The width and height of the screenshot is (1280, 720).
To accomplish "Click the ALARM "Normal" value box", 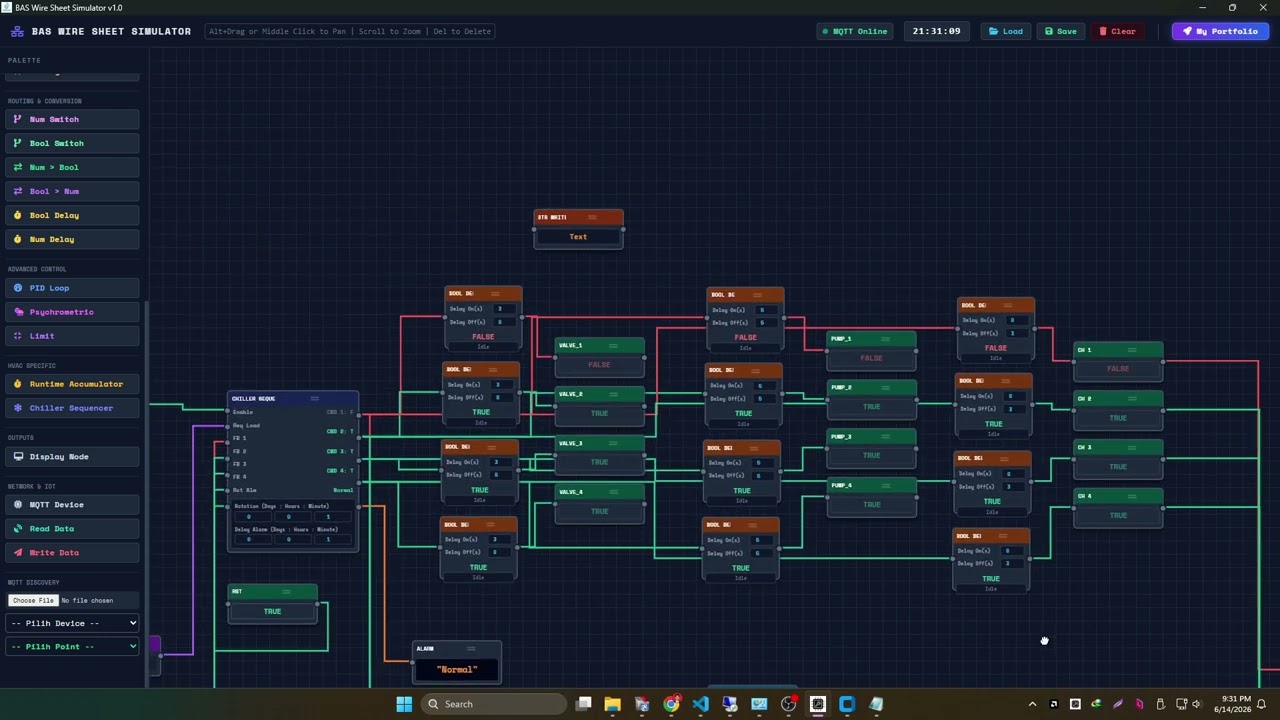I will click(457, 670).
